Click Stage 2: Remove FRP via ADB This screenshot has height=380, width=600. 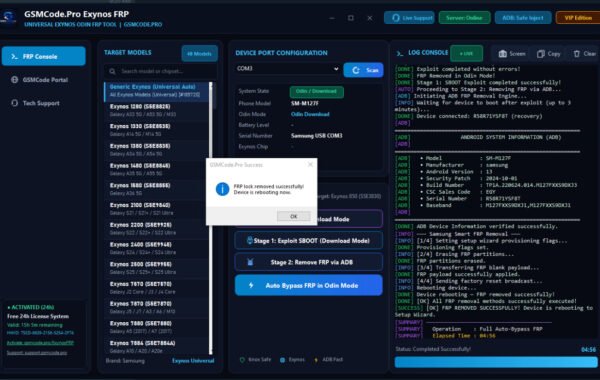[308, 262]
